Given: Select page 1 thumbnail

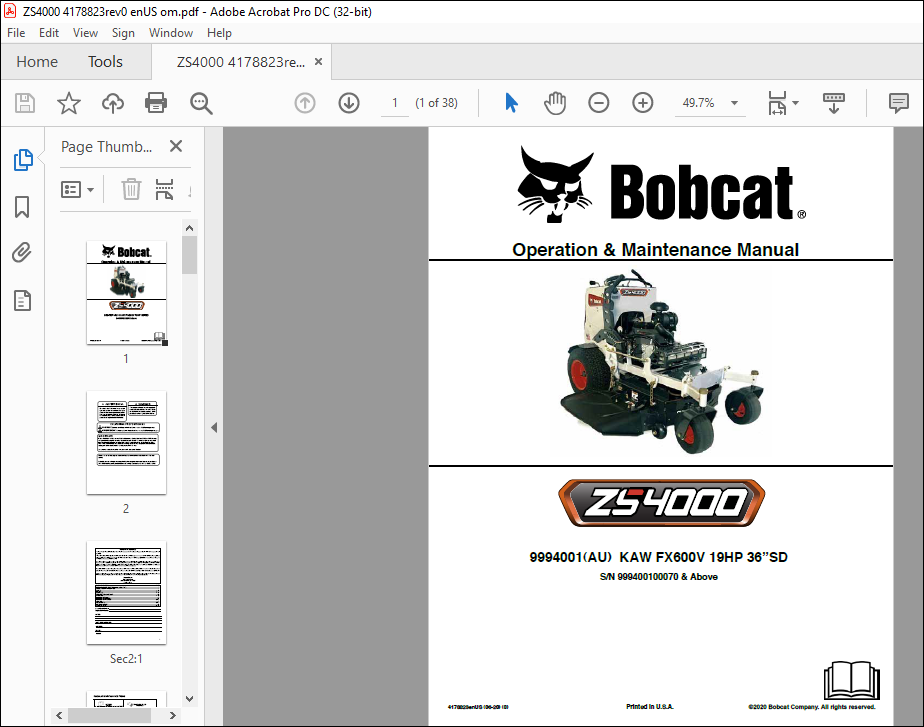Looking at the screenshot, I should tap(126, 293).
